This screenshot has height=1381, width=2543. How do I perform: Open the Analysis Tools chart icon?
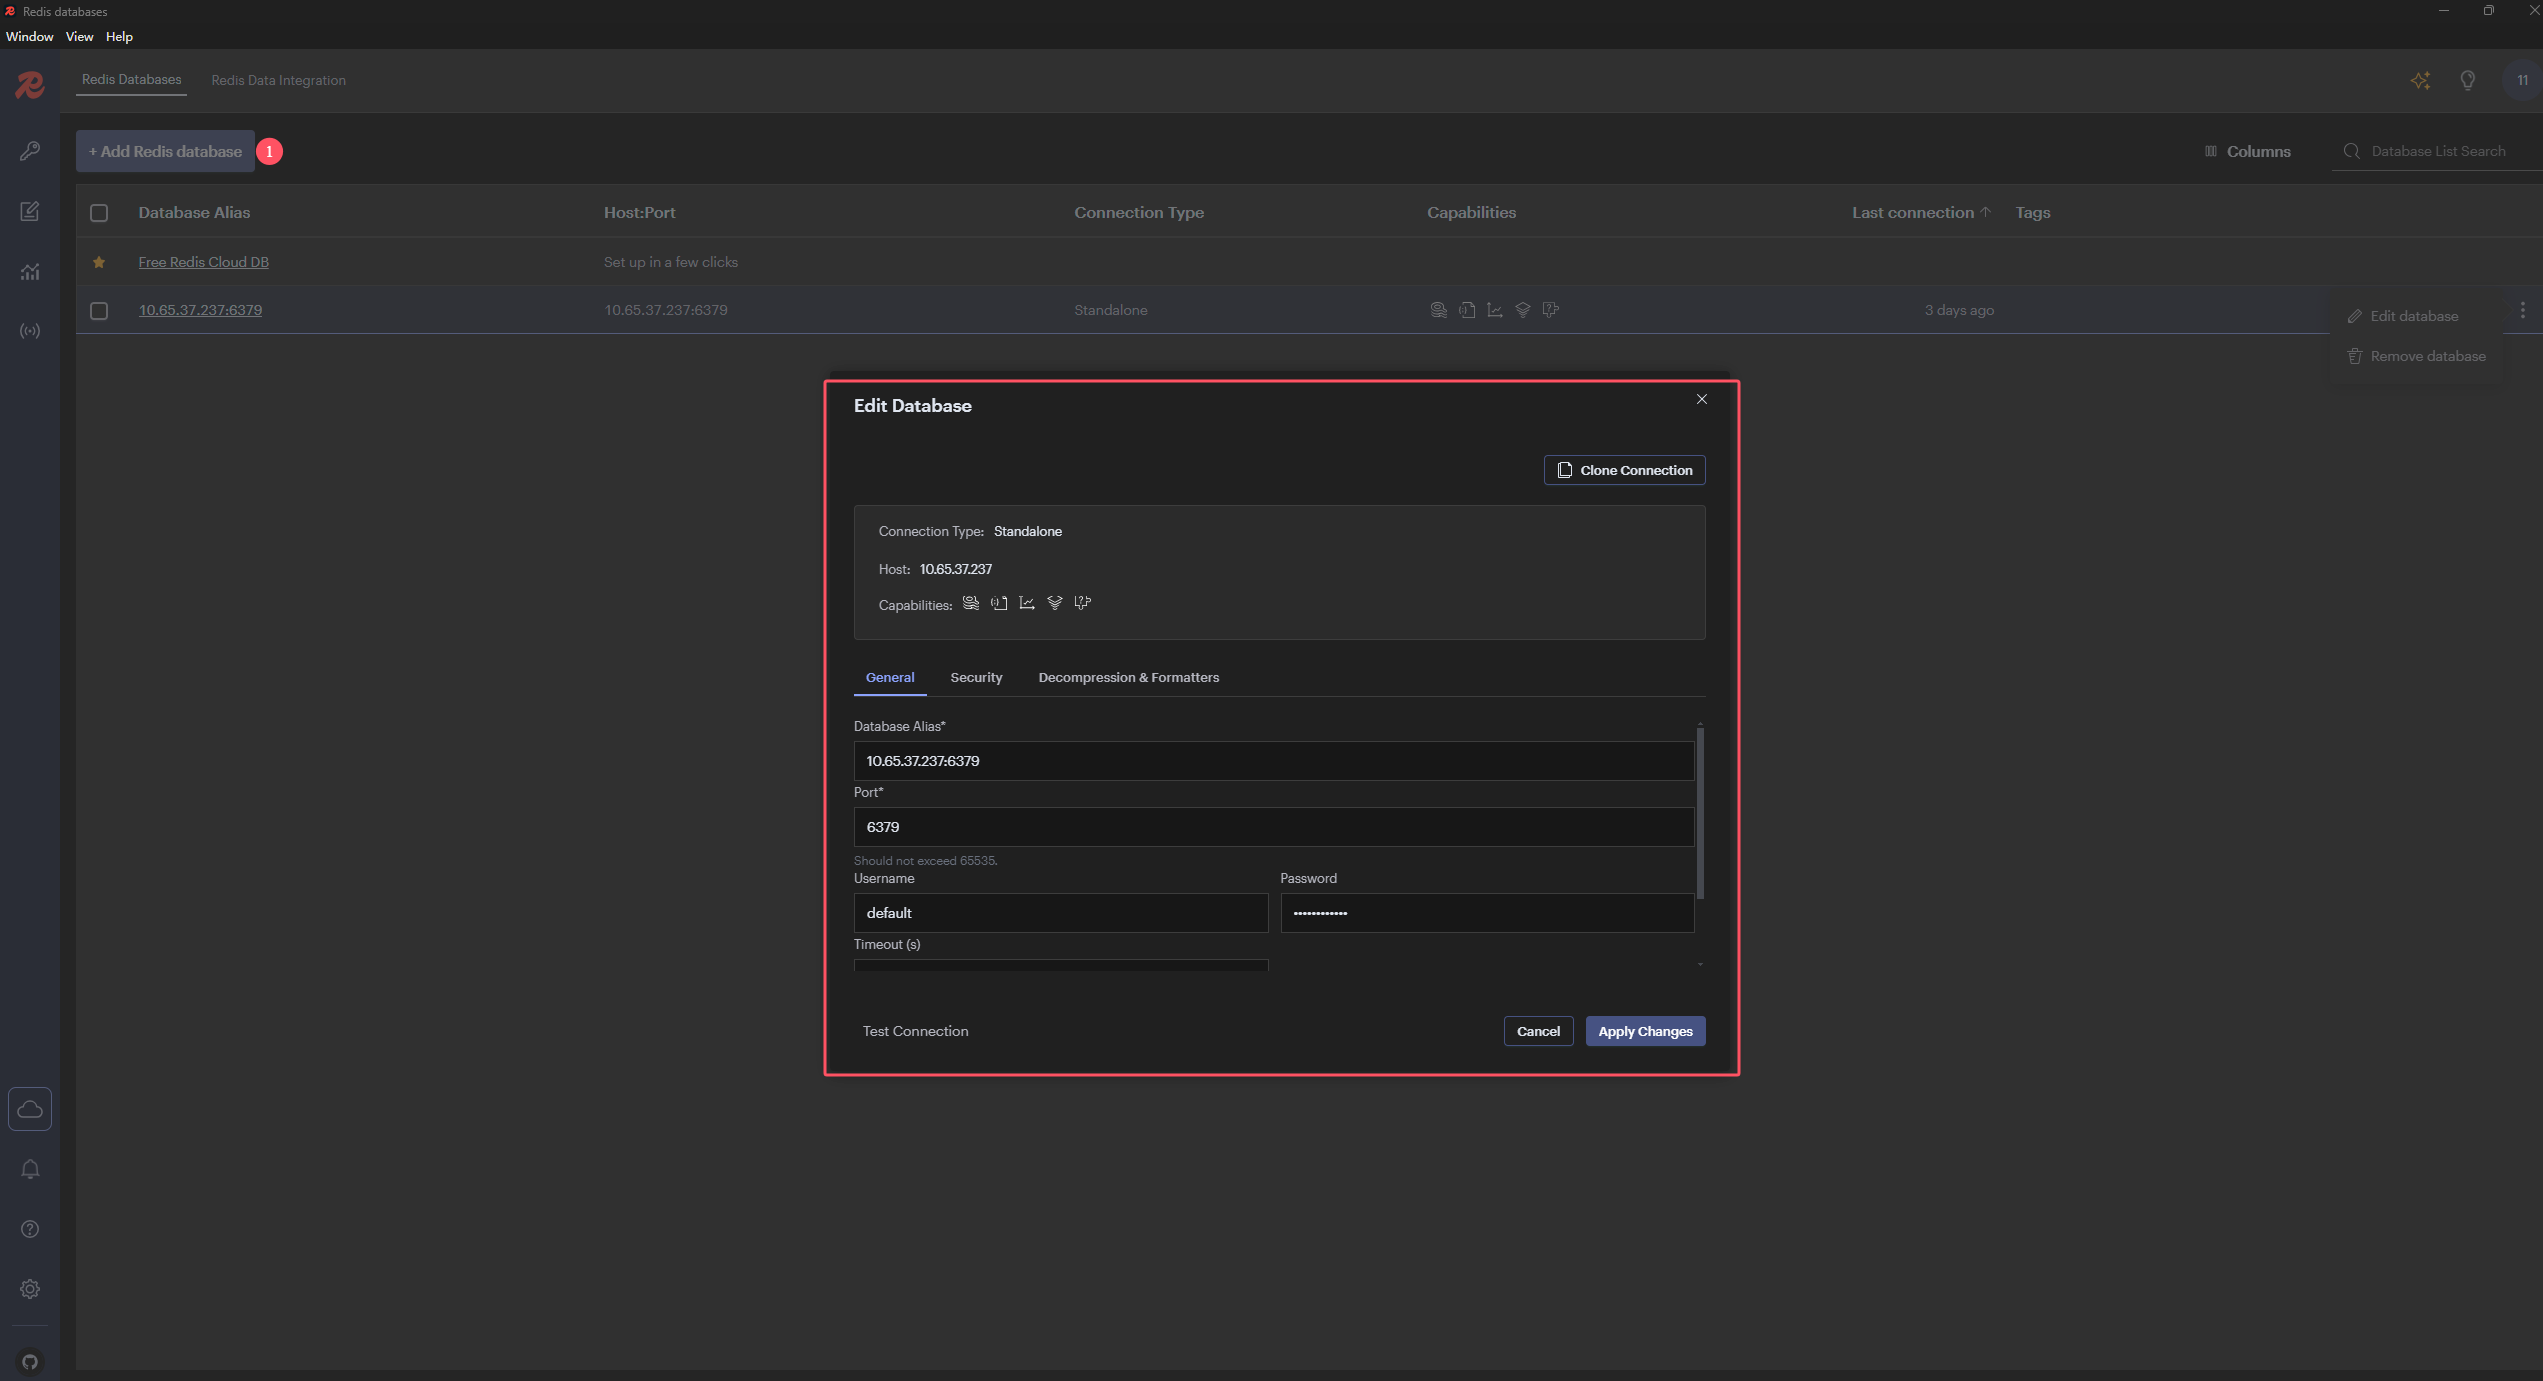(x=30, y=271)
